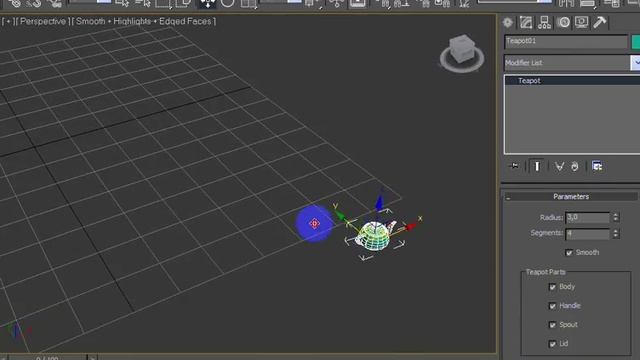Switch to the Display command panel tab

(582, 22)
